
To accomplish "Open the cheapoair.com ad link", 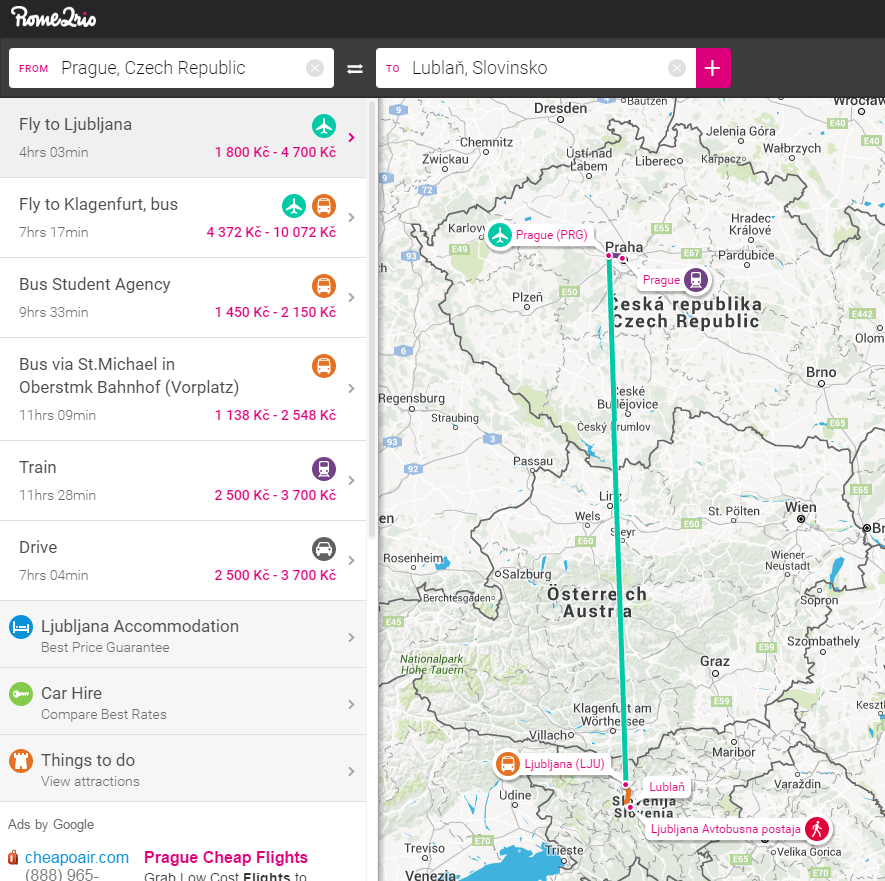I will (77, 857).
